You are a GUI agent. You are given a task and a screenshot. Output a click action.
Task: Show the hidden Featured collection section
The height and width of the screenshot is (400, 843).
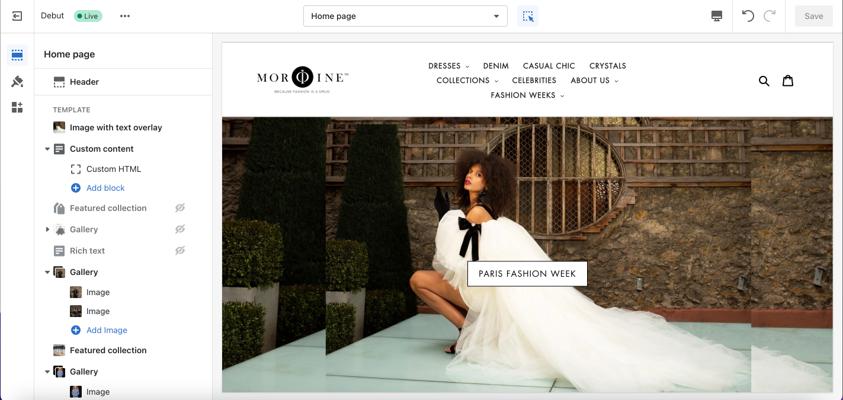(180, 208)
